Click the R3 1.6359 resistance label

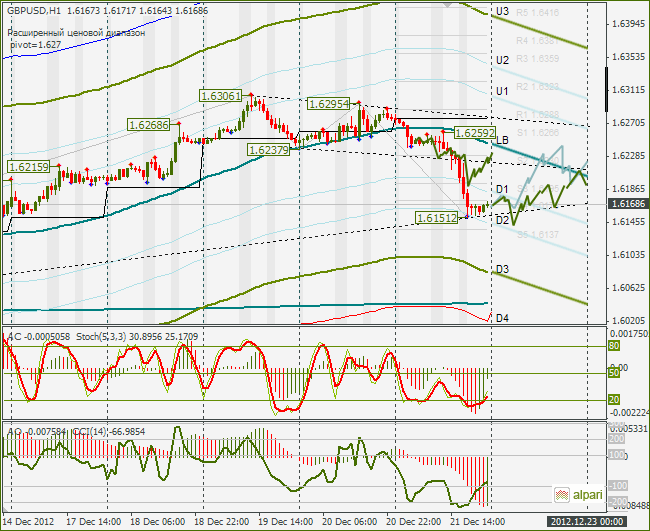click(537, 59)
